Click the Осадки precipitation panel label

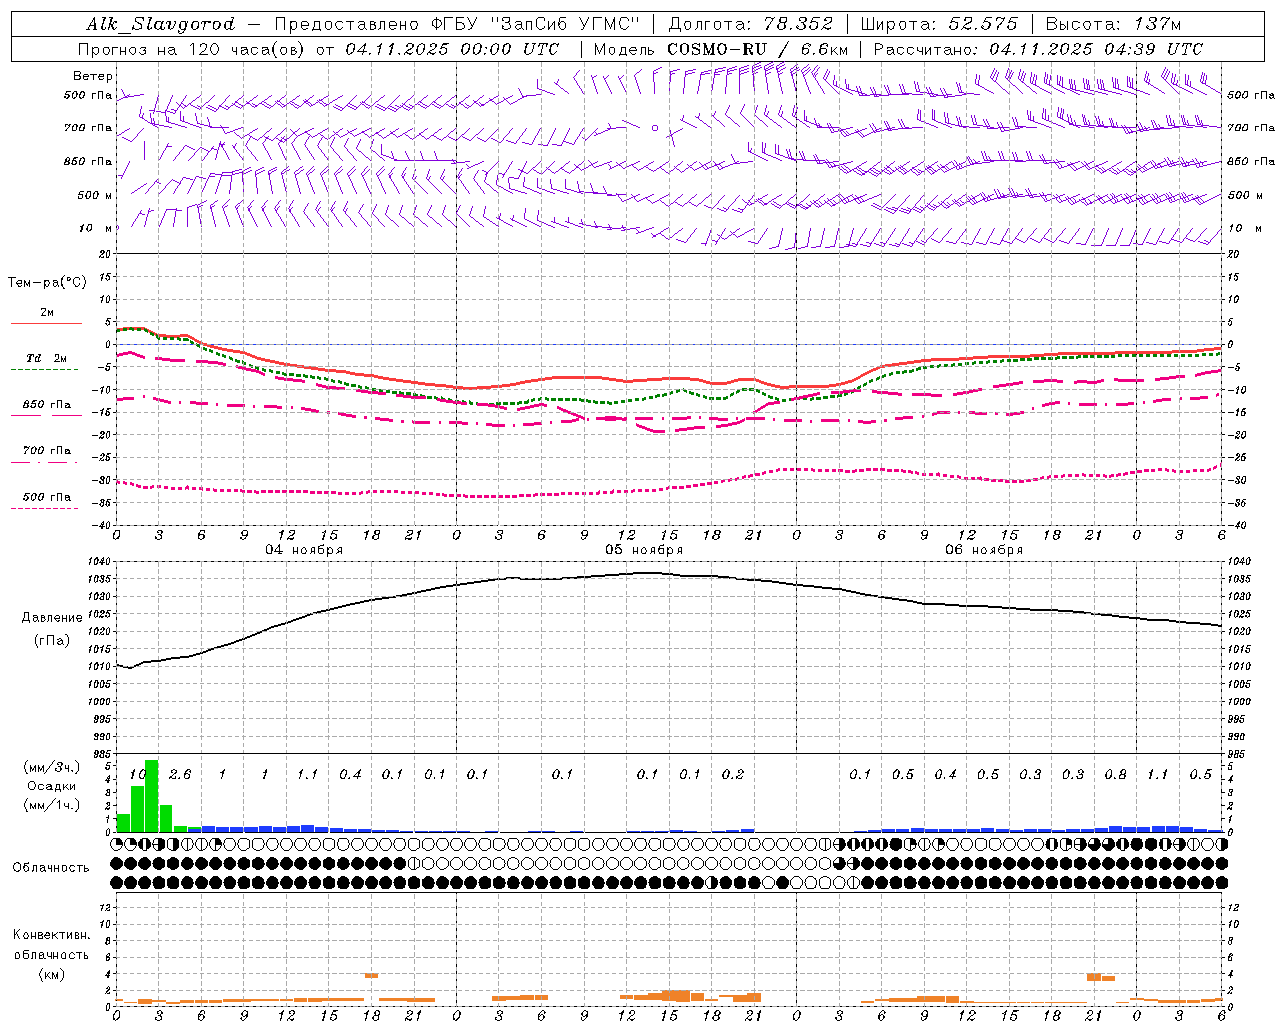pos(51,786)
